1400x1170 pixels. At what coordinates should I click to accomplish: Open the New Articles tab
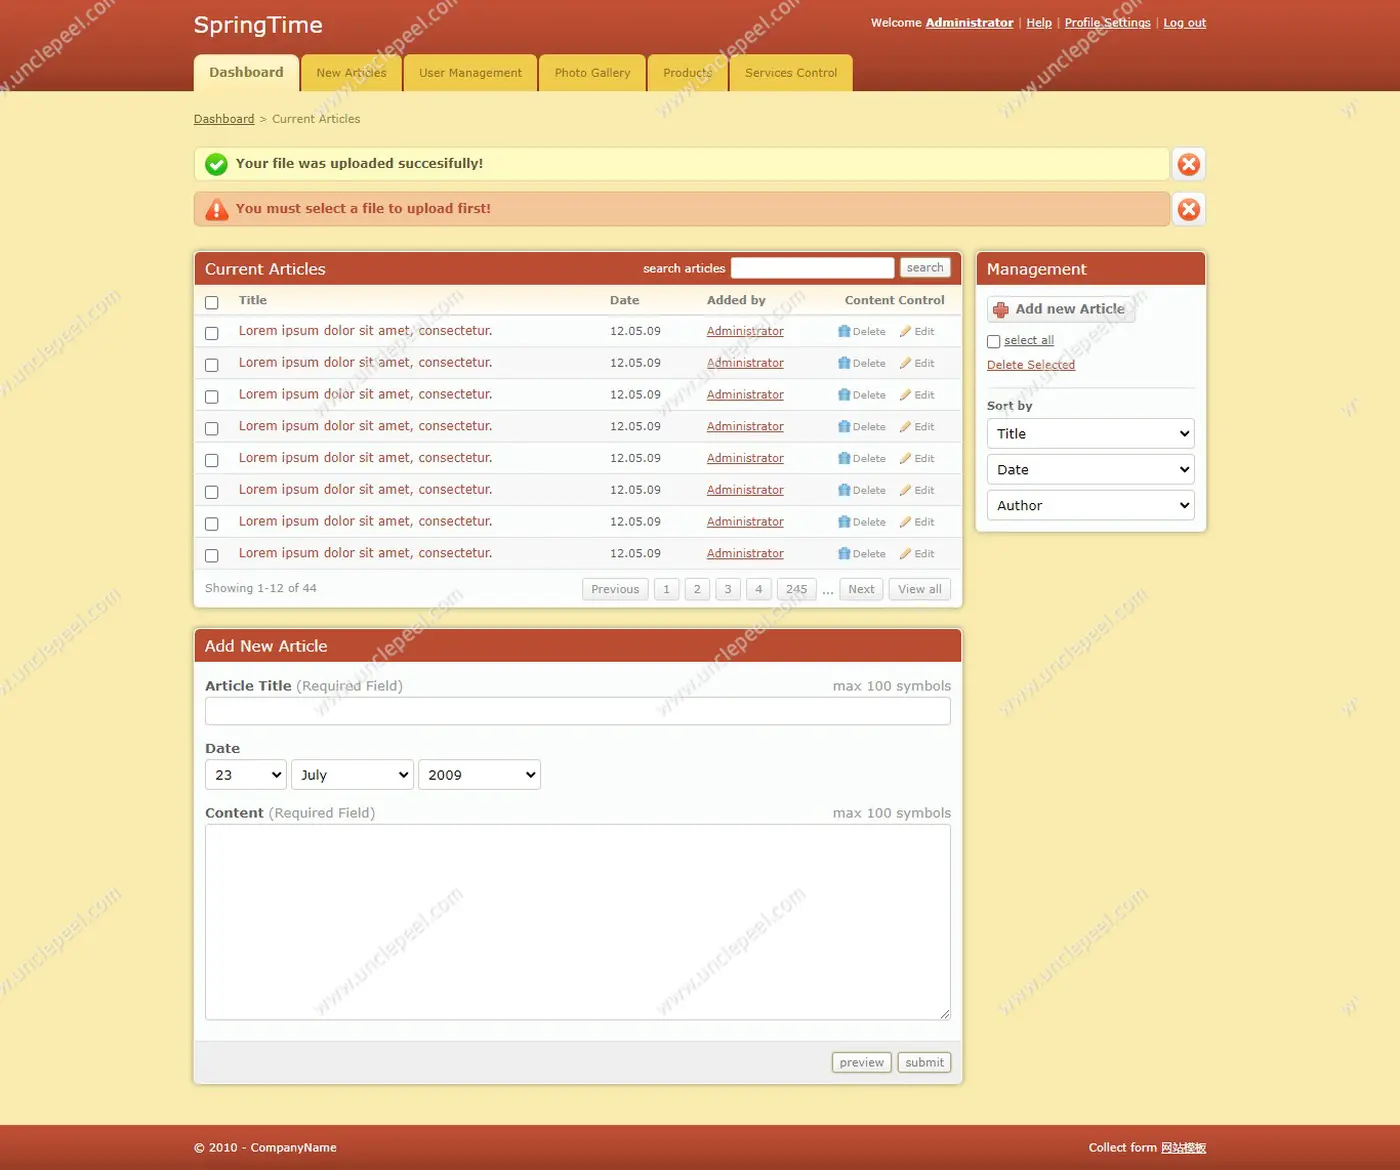tap(351, 73)
